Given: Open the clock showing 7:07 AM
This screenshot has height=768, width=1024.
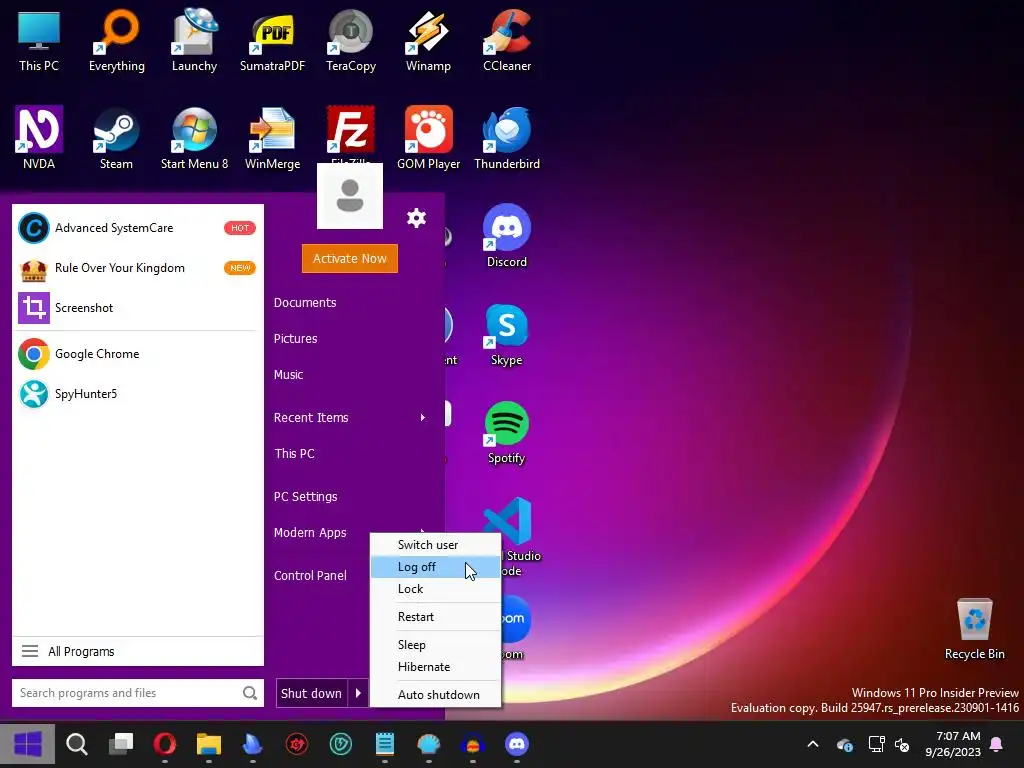Looking at the screenshot, I should (x=953, y=744).
